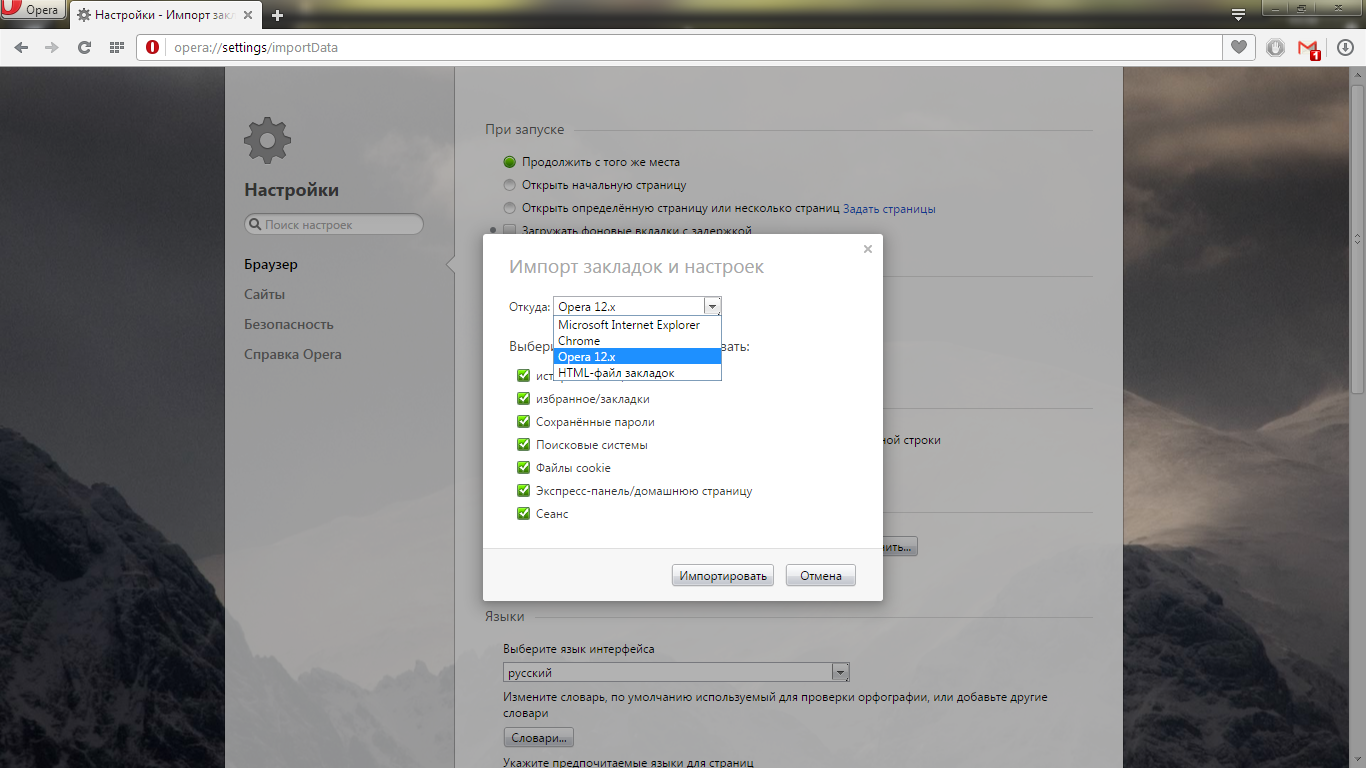Image resolution: width=1366 pixels, height=768 pixels.
Task: Open the Браузер settings section
Action: coord(271,265)
